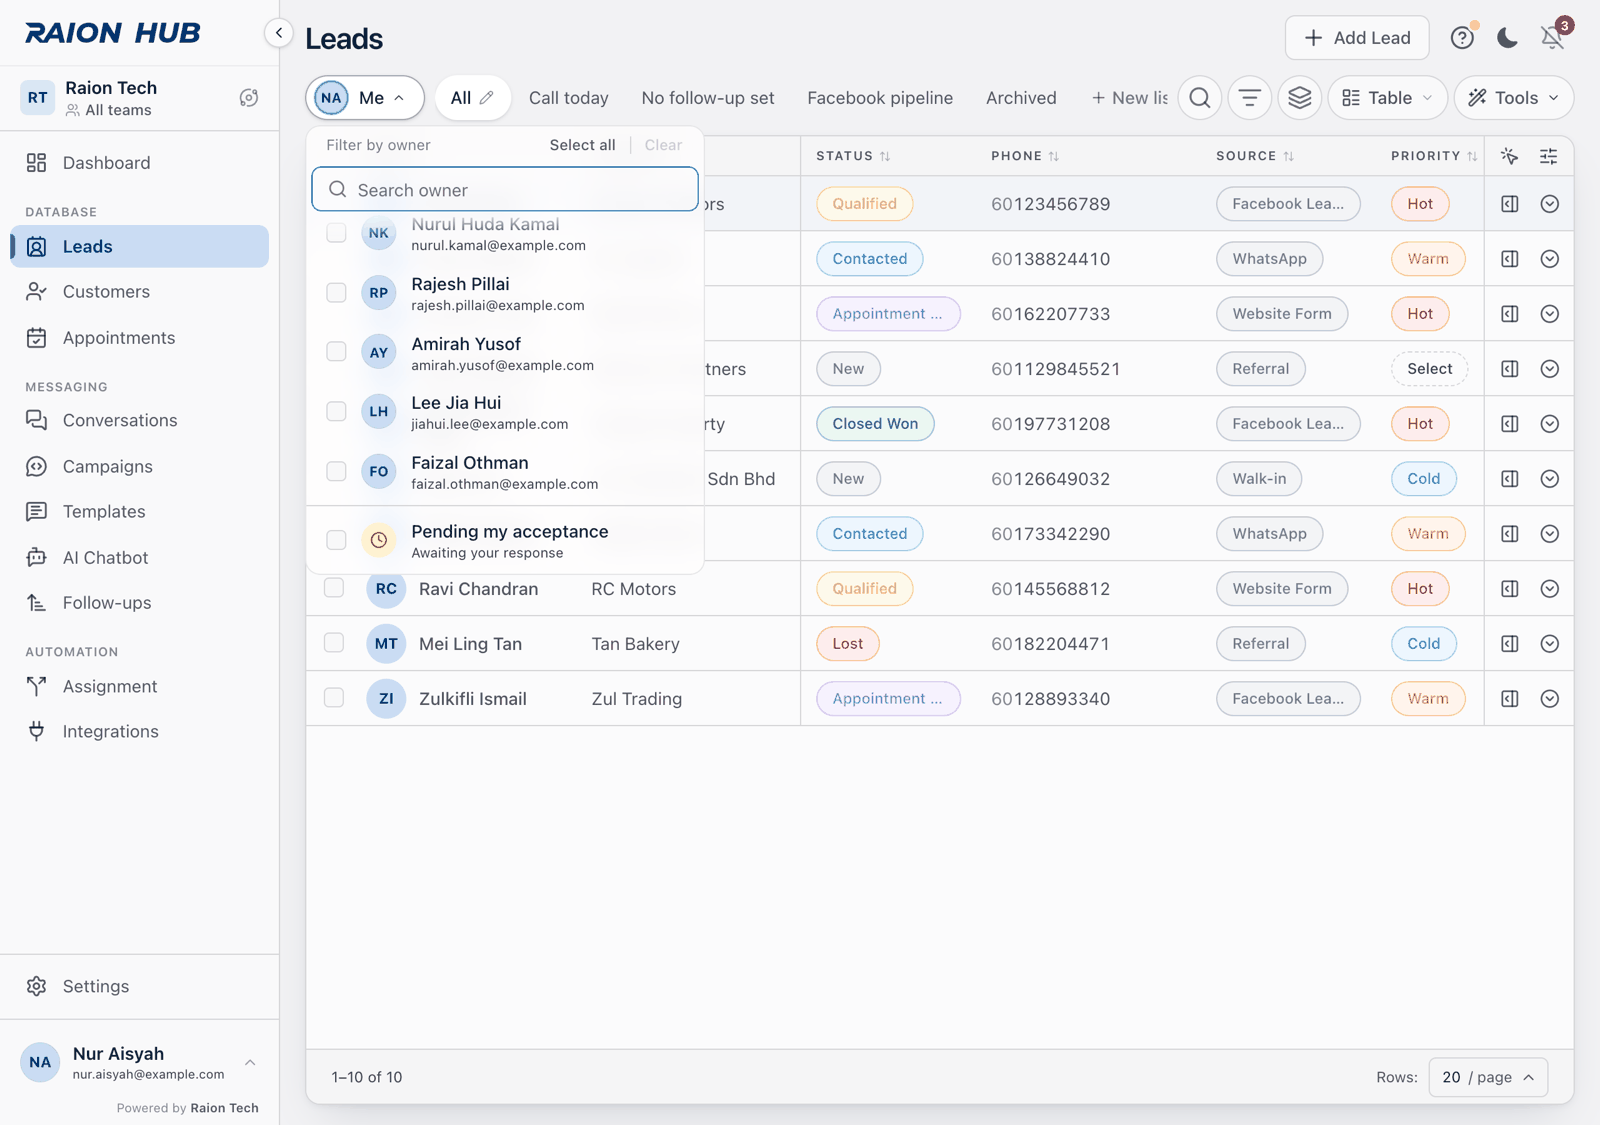The height and width of the screenshot is (1125, 1600).
Task: Open notifications bell with badge
Action: (1553, 38)
